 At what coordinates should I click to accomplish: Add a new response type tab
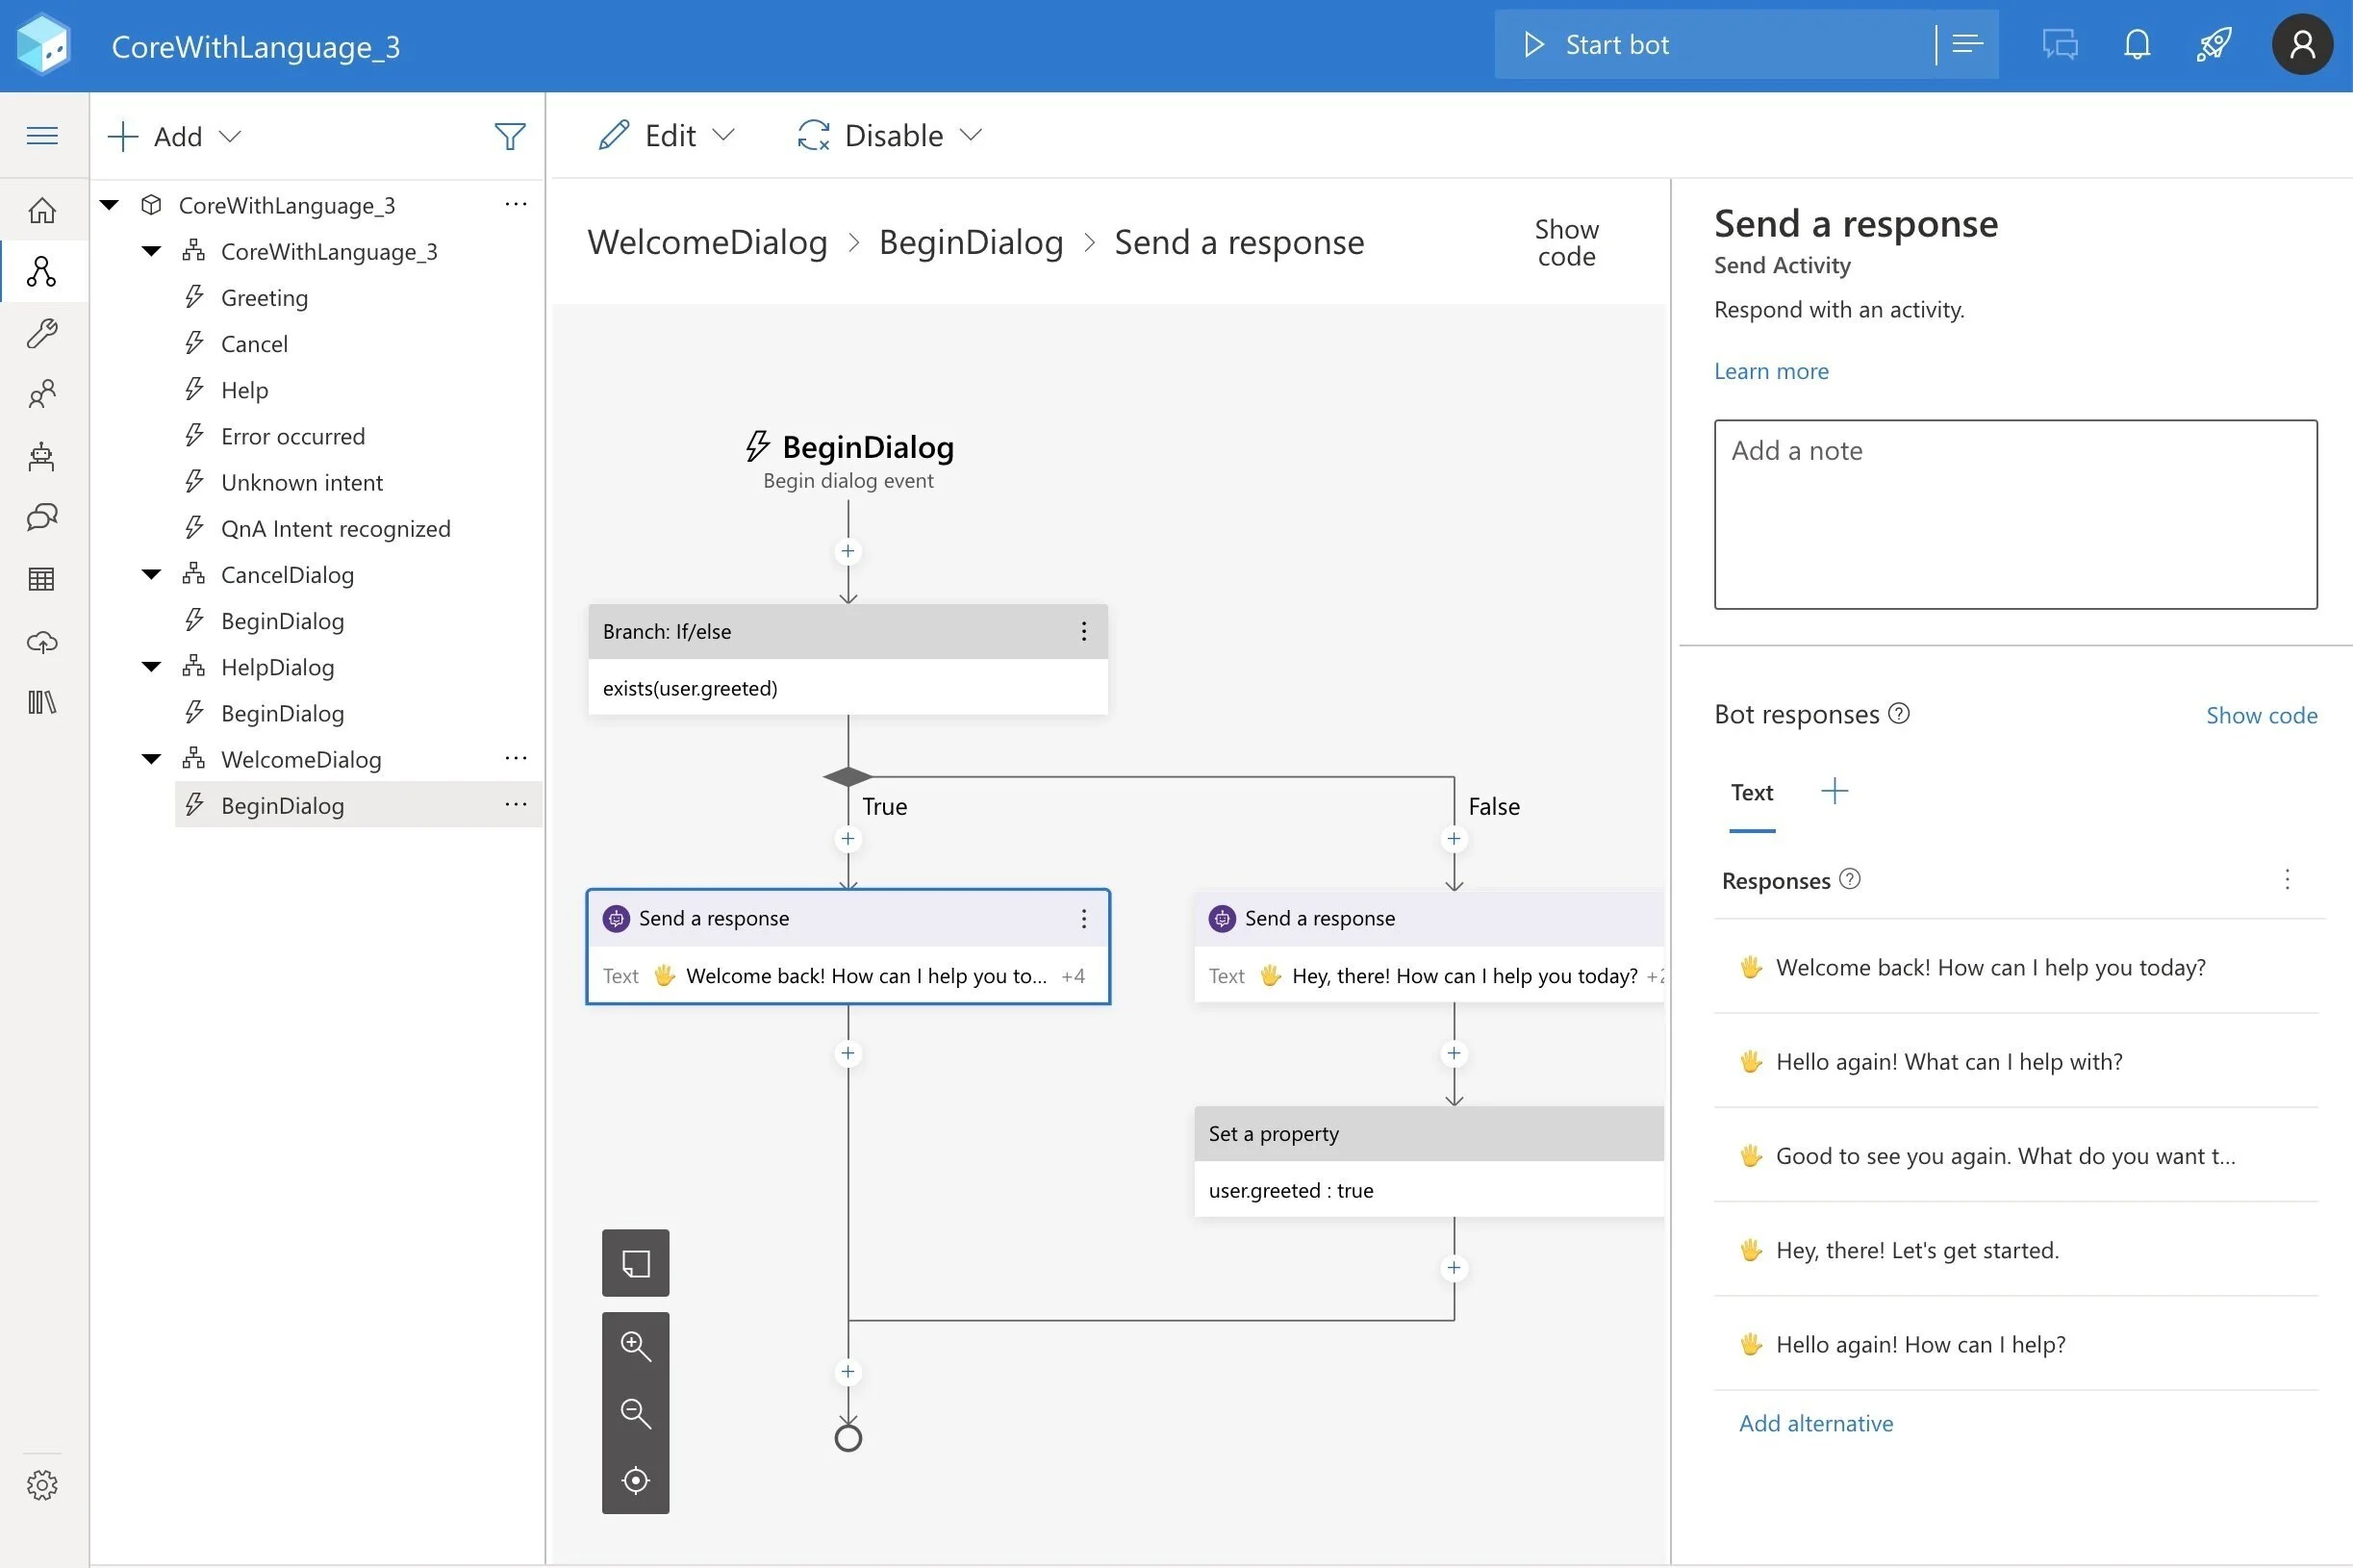click(1834, 791)
